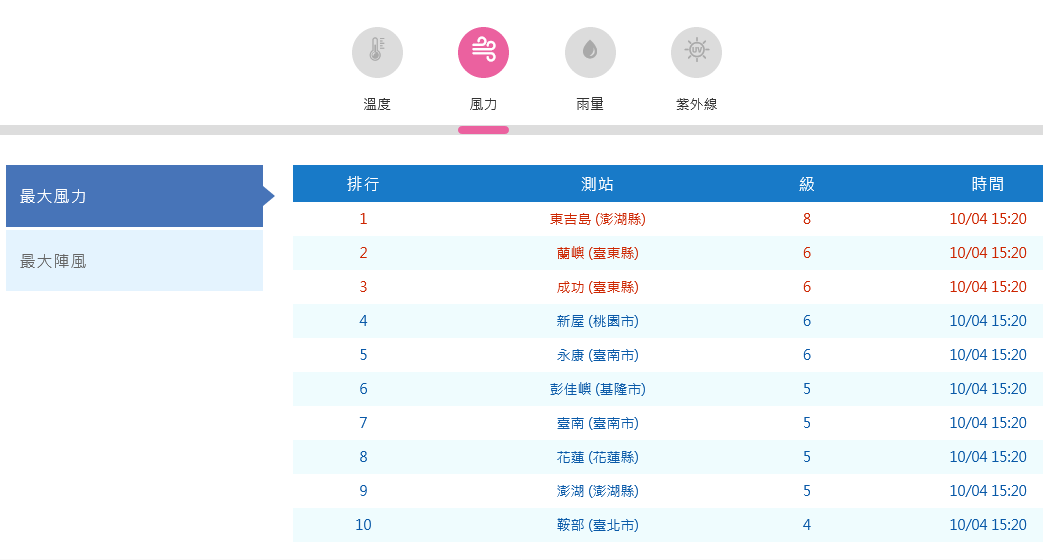Screen dimensions: 1043x560
Task: Open station 東吉島 (澎湖縣)
Action: 597,219
